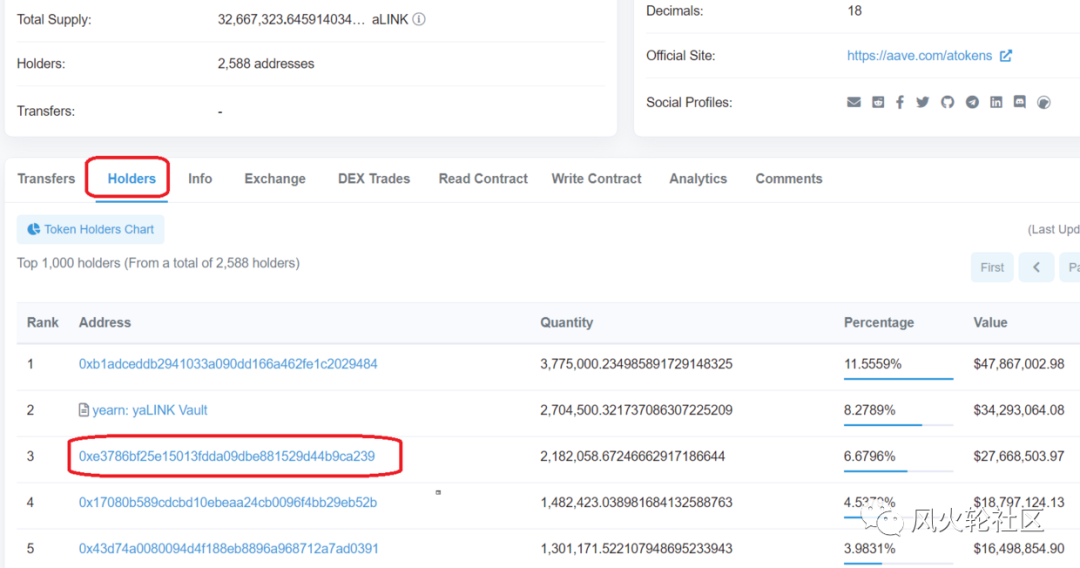Click the previous page chevron button
The image size is (1080, 568).
[x=1036, y=267]
